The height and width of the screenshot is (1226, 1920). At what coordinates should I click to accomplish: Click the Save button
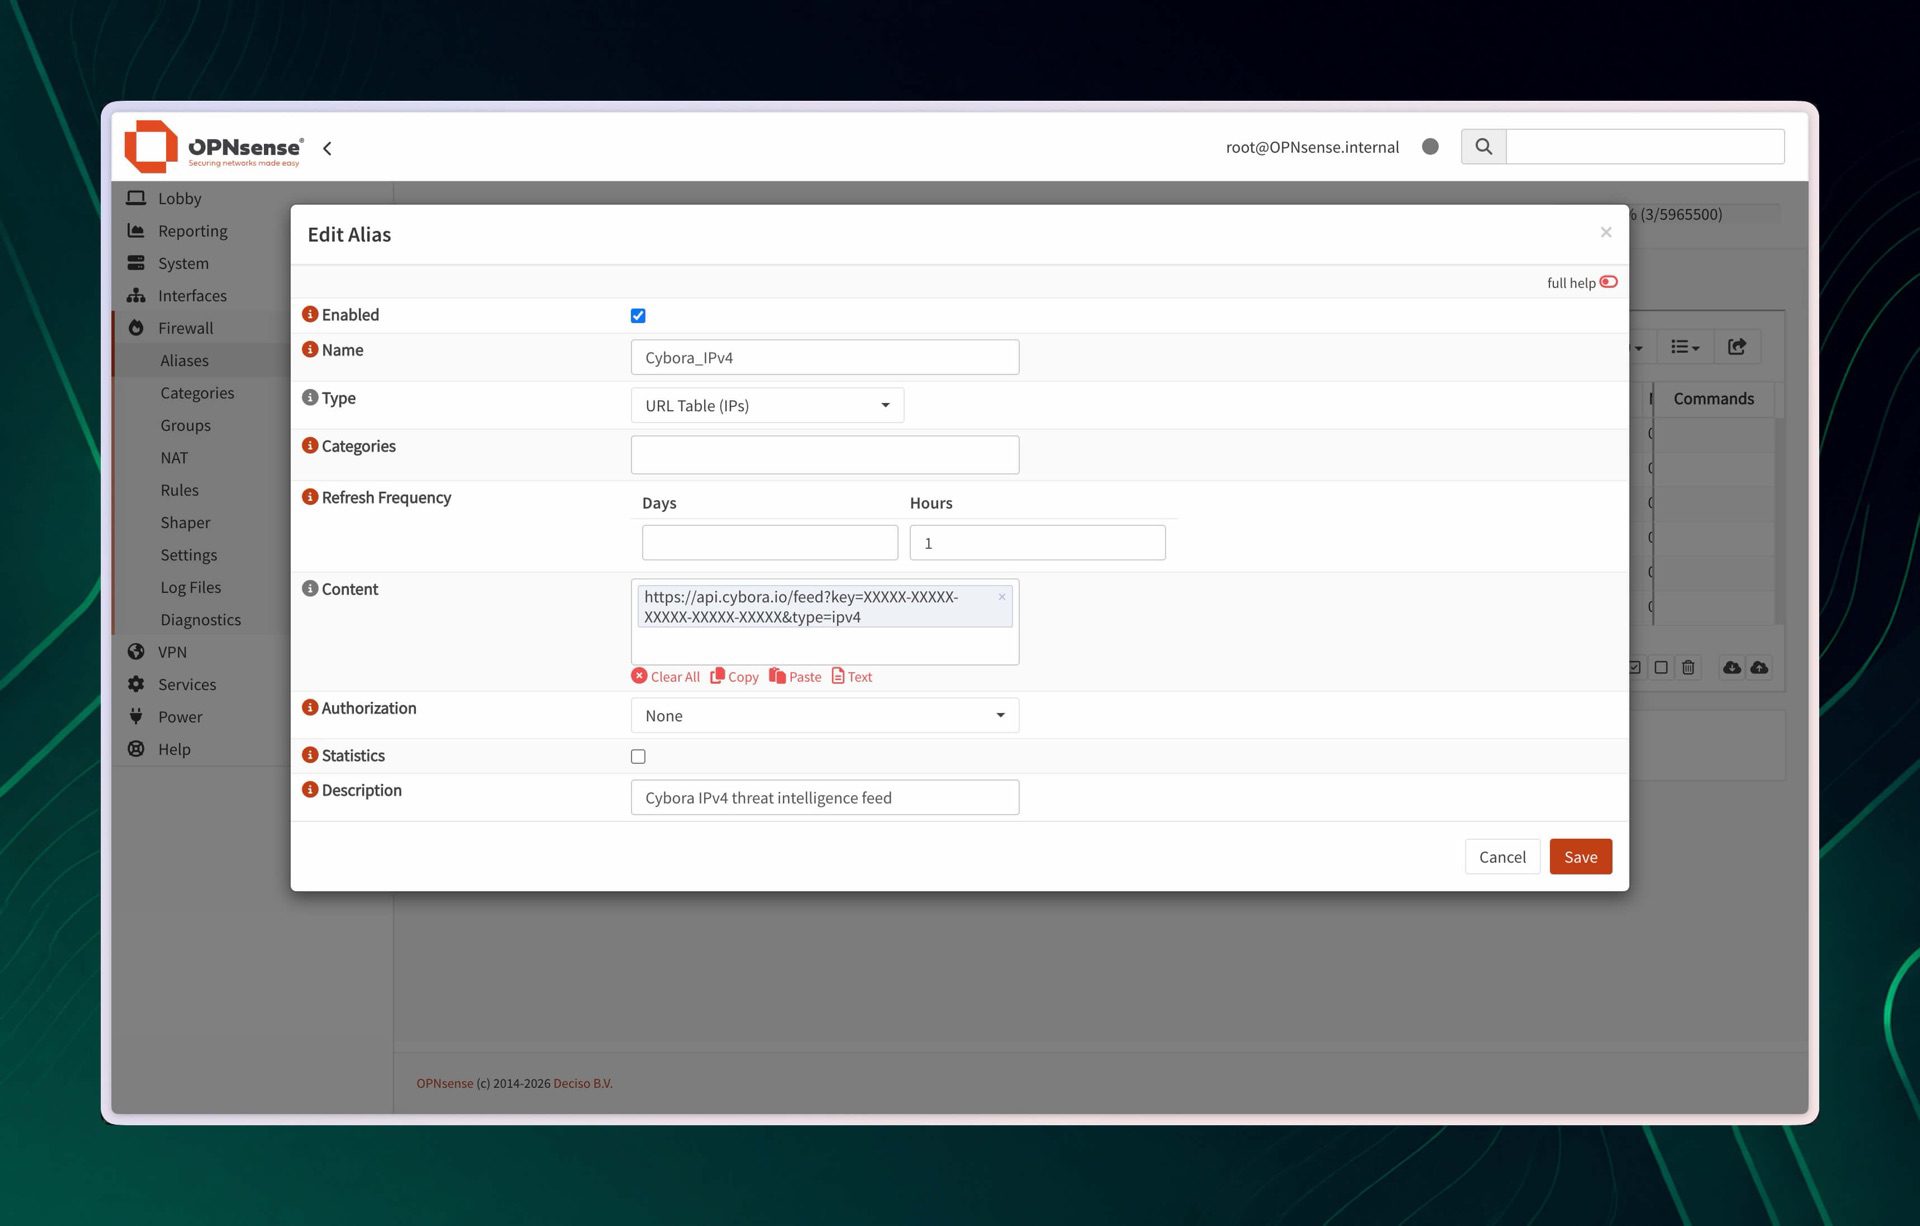point(1580,857)
